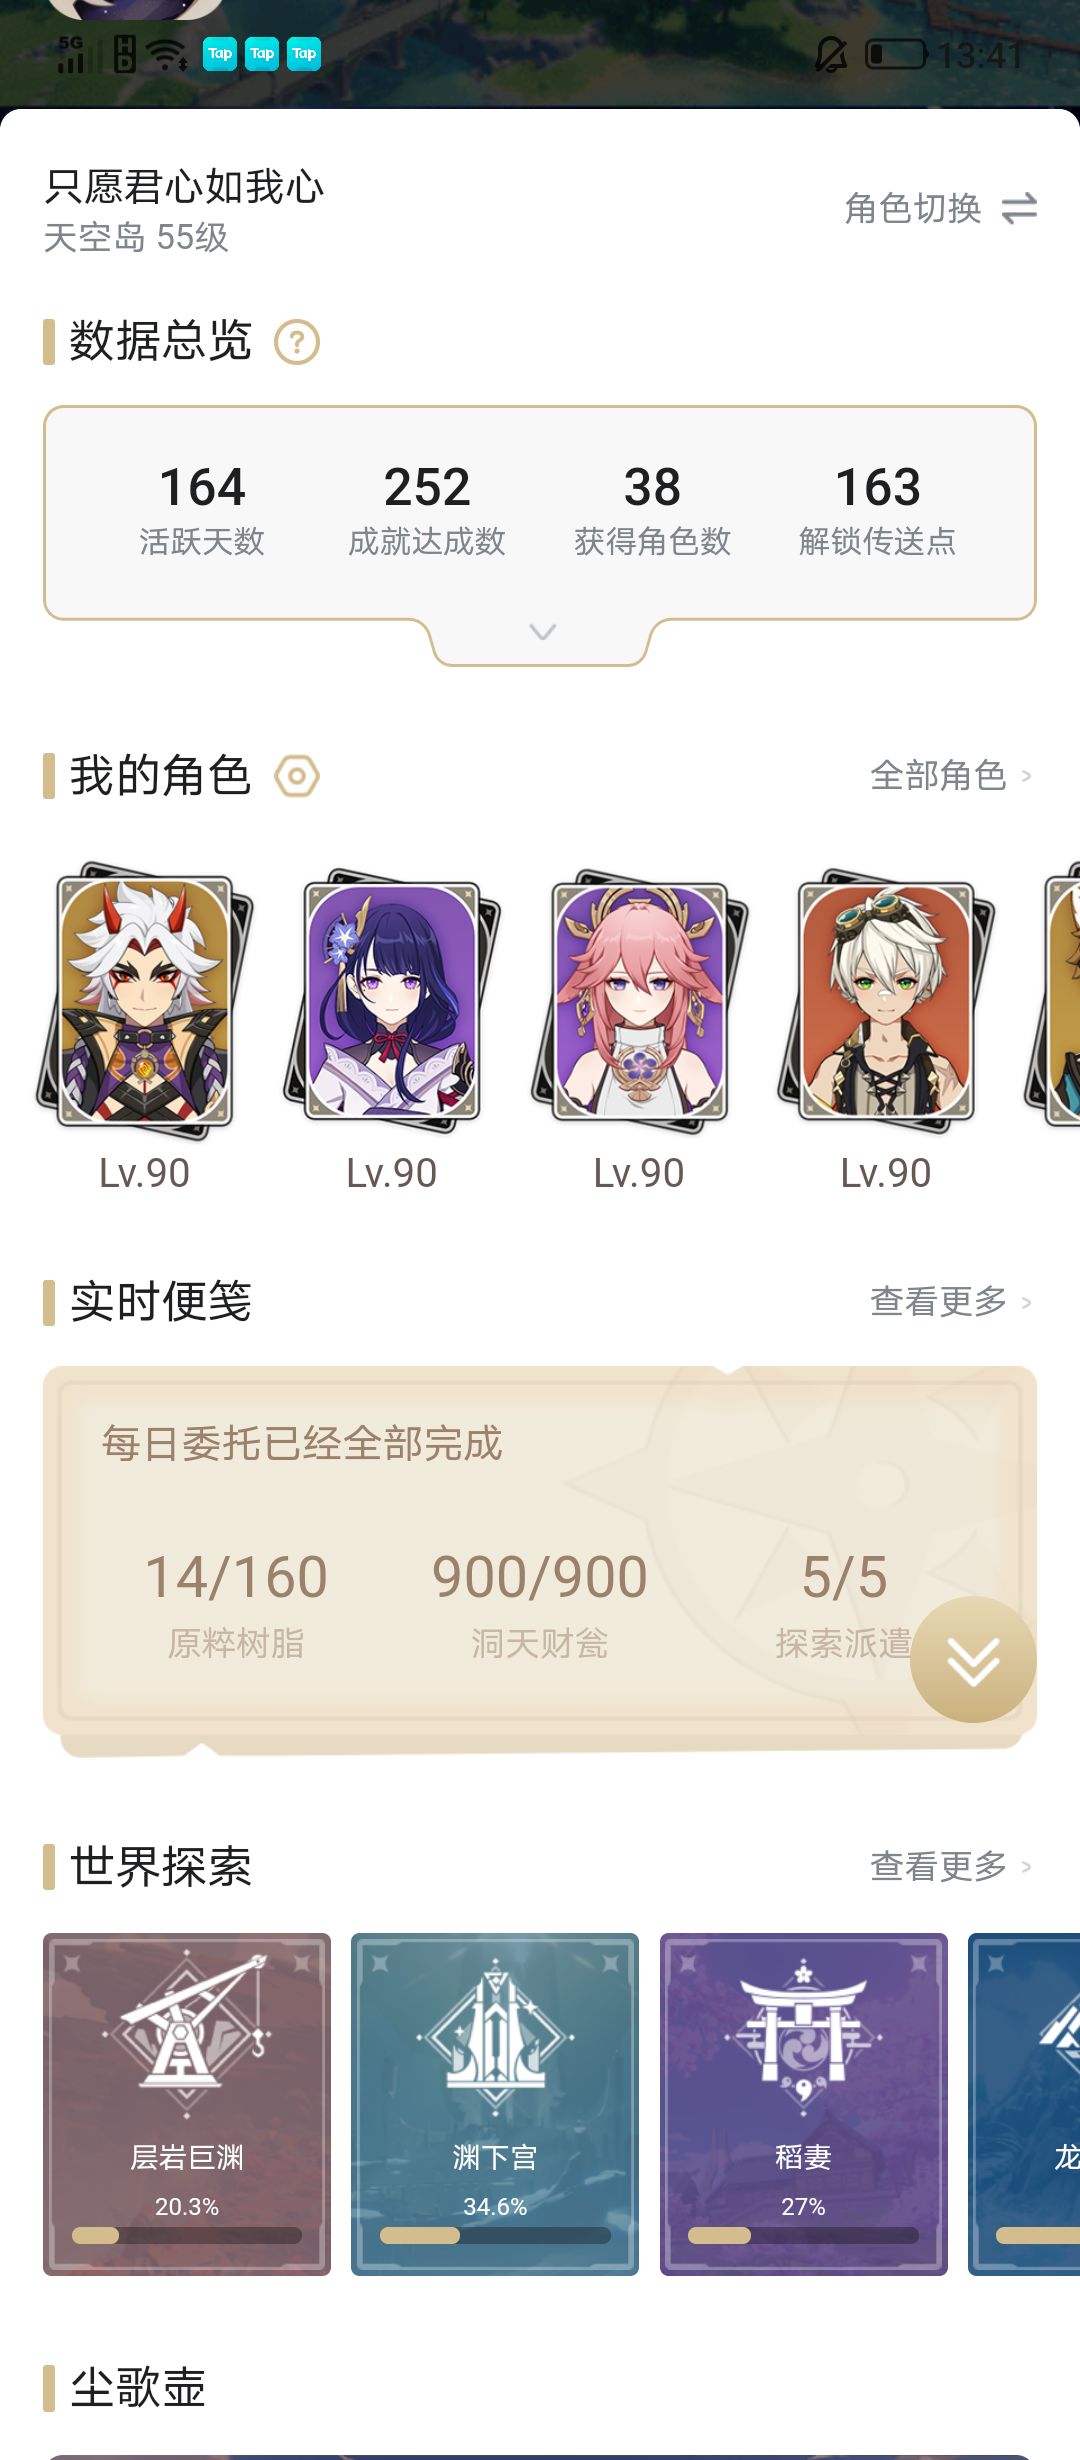Open 查看更多 next to 实时便笺
Image resolution: width=1080 pixels, height=2460 pixels.
950,1302
